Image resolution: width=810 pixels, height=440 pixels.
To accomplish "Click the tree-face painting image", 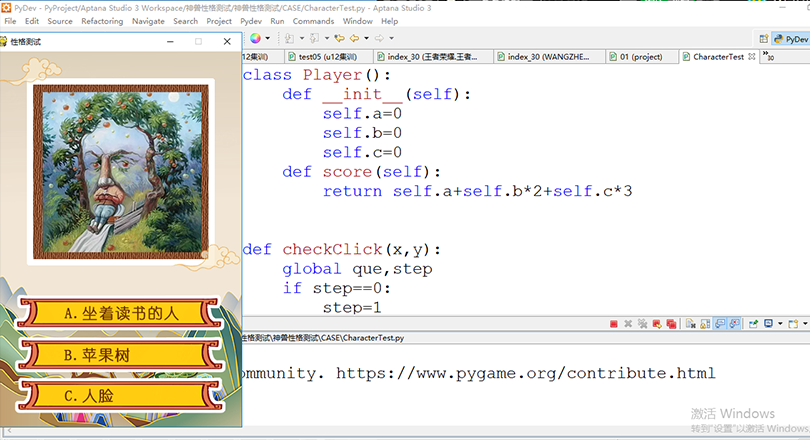I will [120, 168].
